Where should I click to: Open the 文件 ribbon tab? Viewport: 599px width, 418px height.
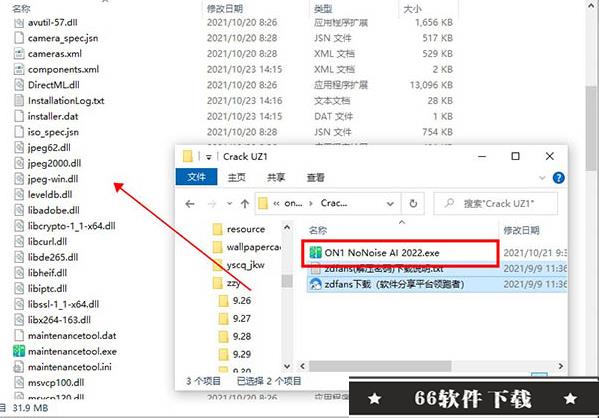pyautogui.click(x=196, y=177)
